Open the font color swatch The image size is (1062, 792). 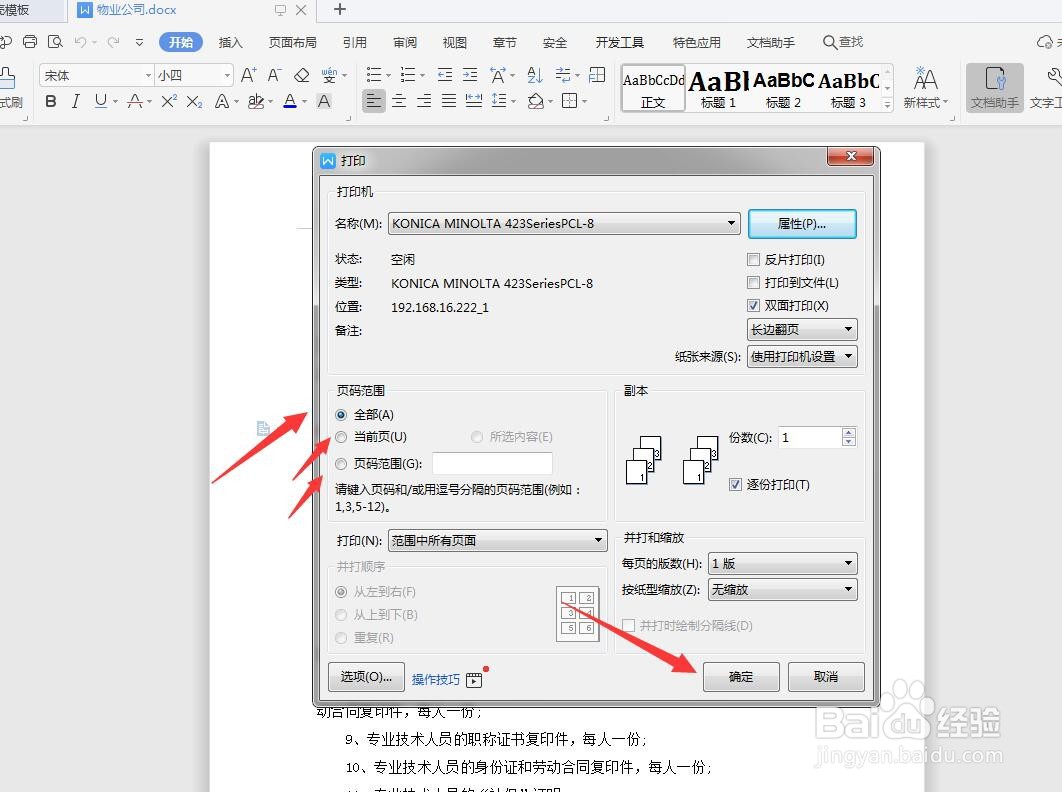point(289,101)
